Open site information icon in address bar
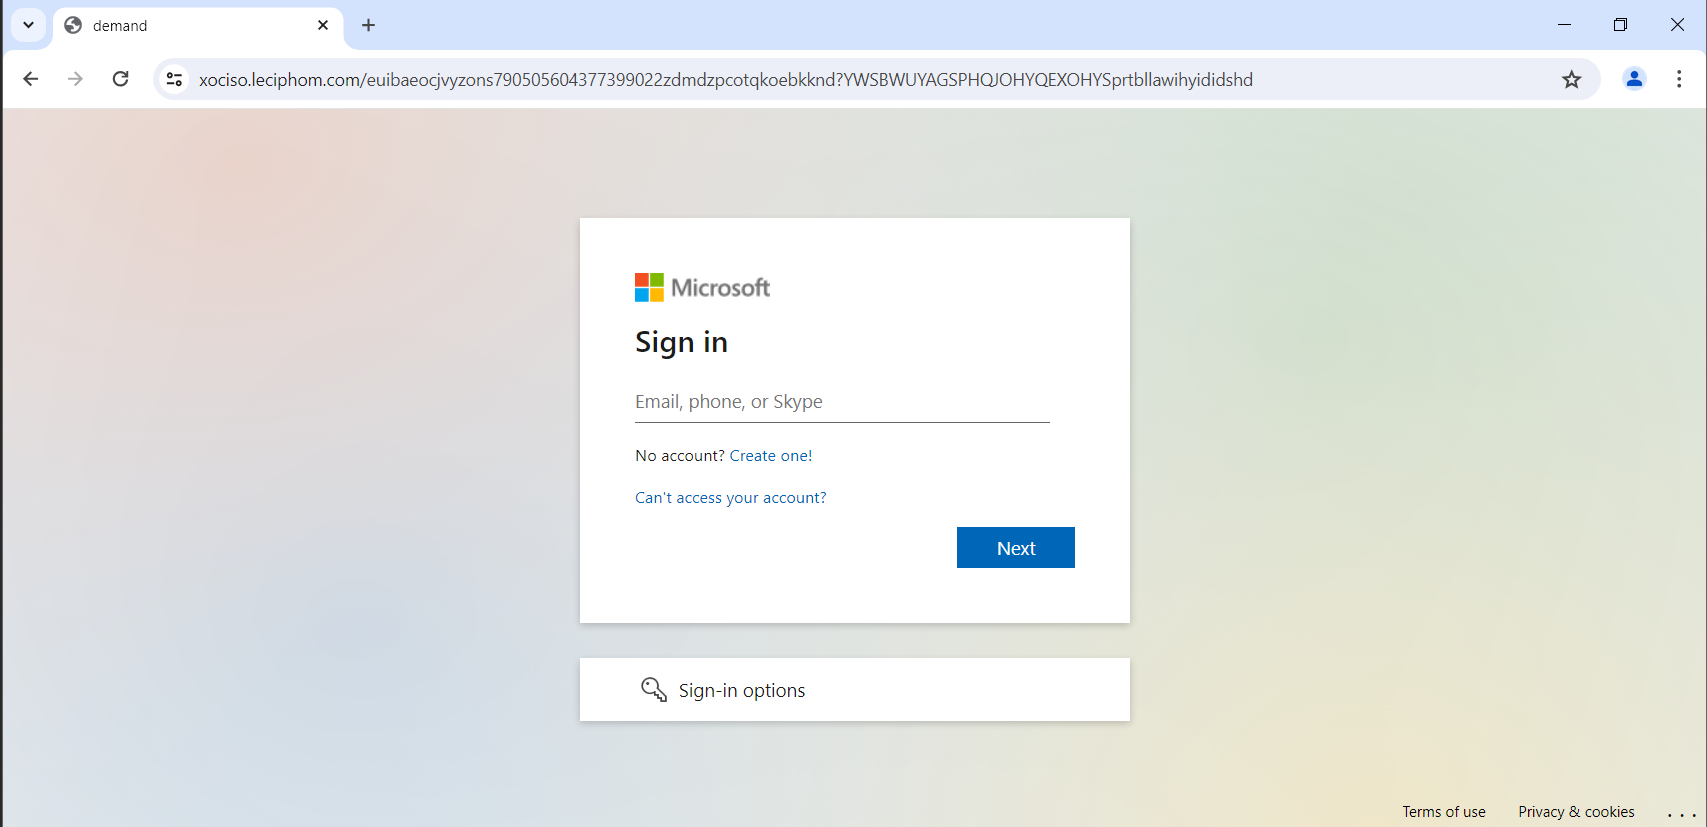This screenshot has height=827, width=1707. coord(174,79)
